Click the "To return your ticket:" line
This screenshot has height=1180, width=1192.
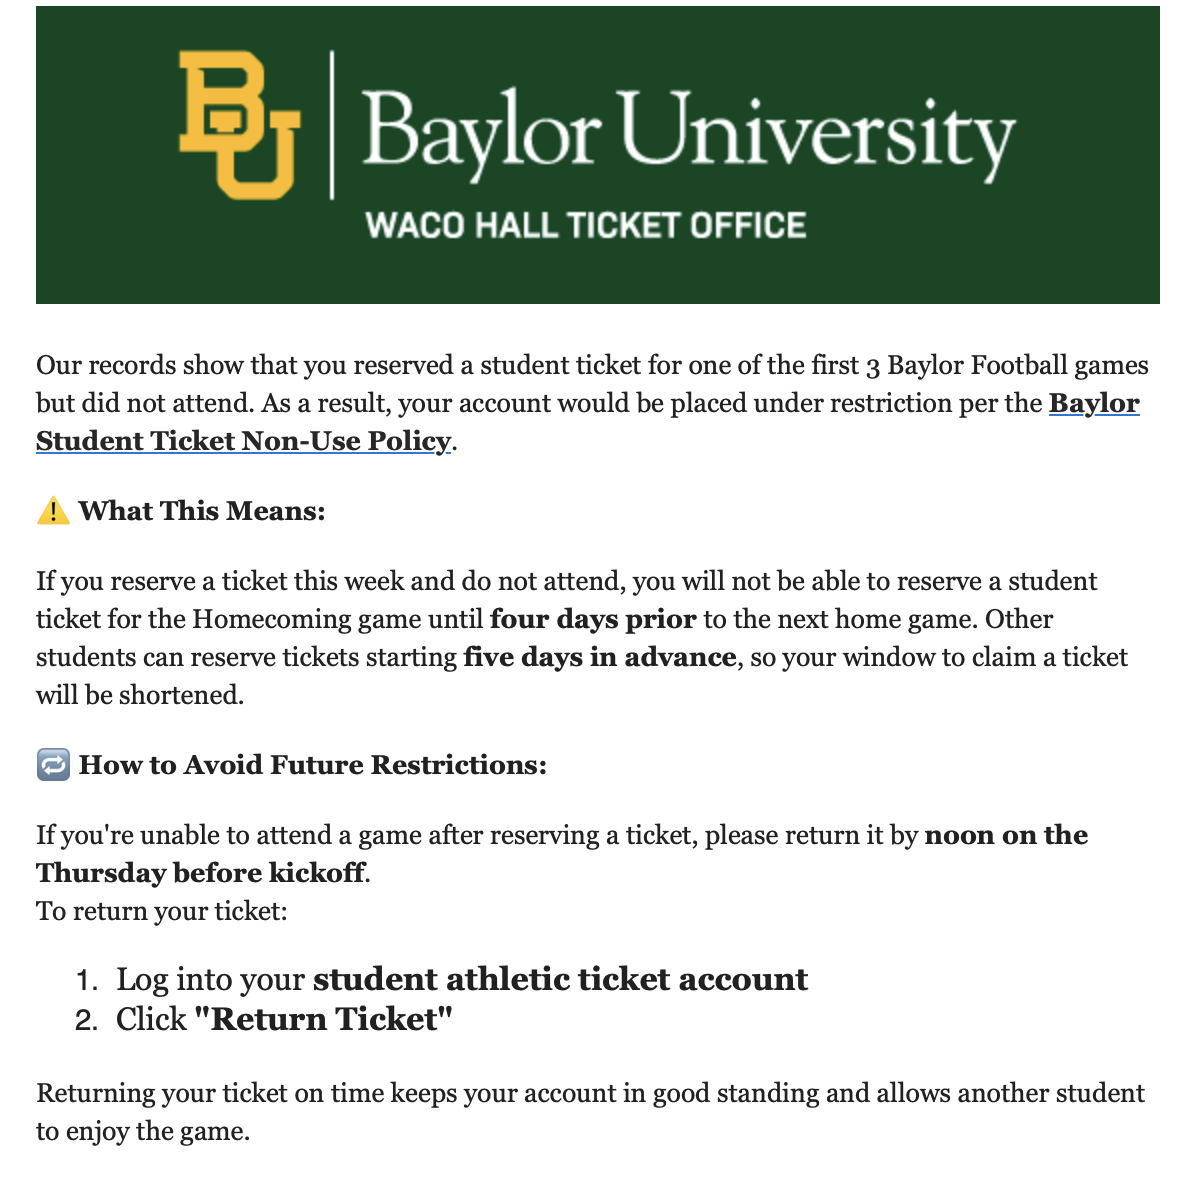click(x=162, y=911)
